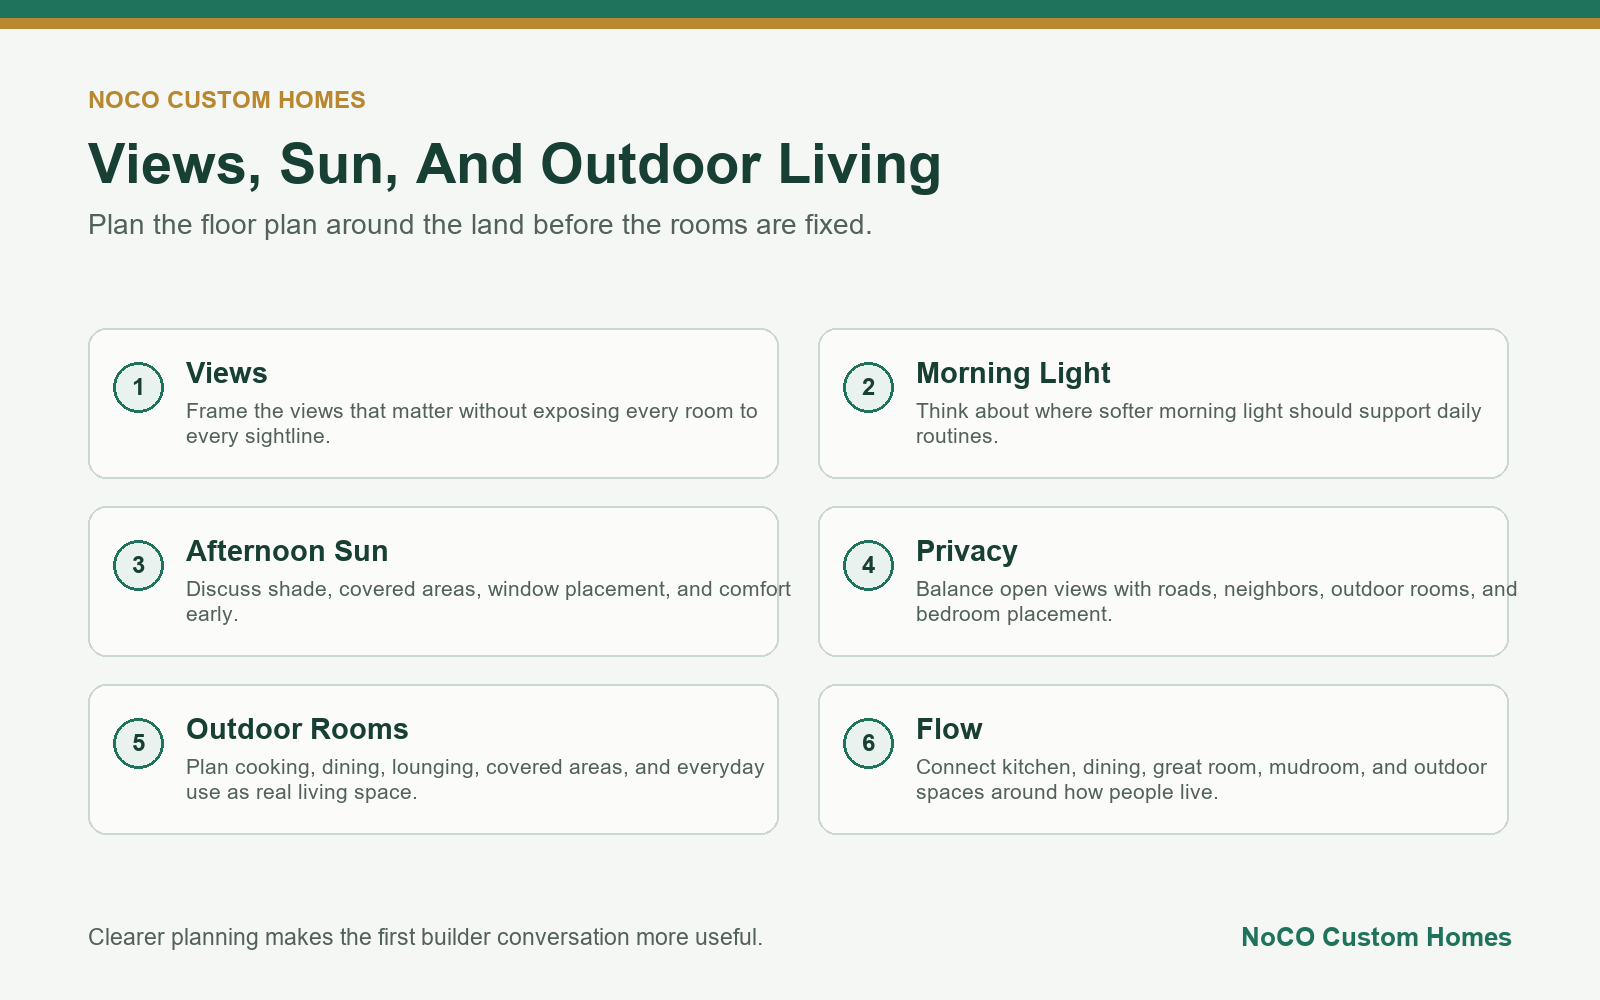
Task: Click the Views, Sun, And Outdoor Living title
Action: pos(515,164)
